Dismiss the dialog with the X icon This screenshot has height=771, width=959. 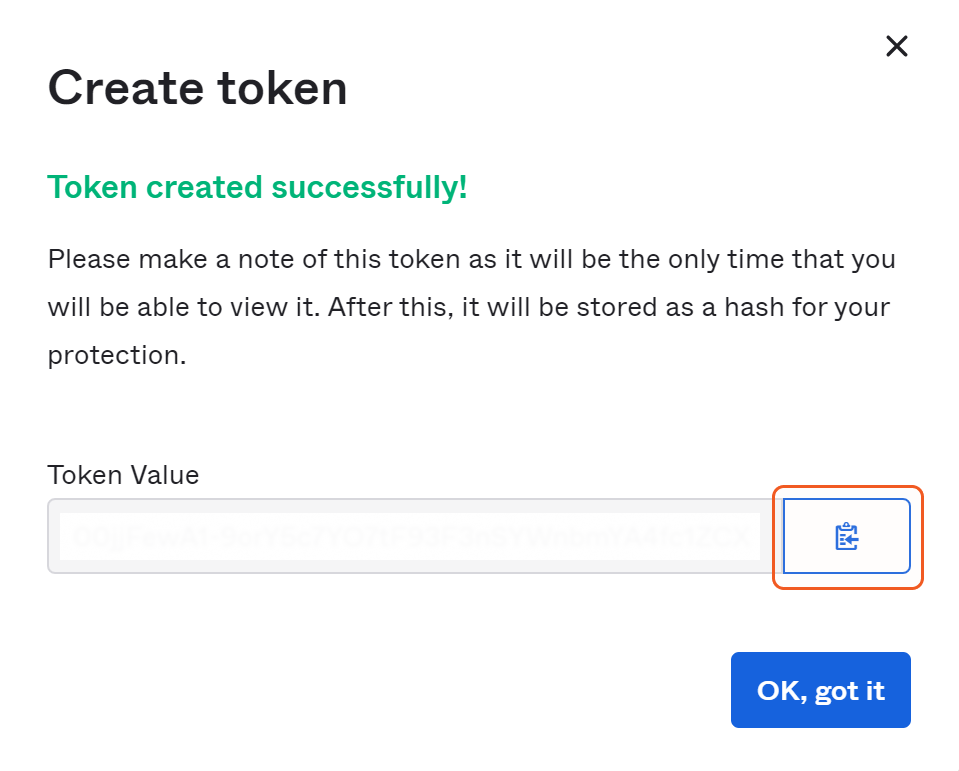point(897,46)
